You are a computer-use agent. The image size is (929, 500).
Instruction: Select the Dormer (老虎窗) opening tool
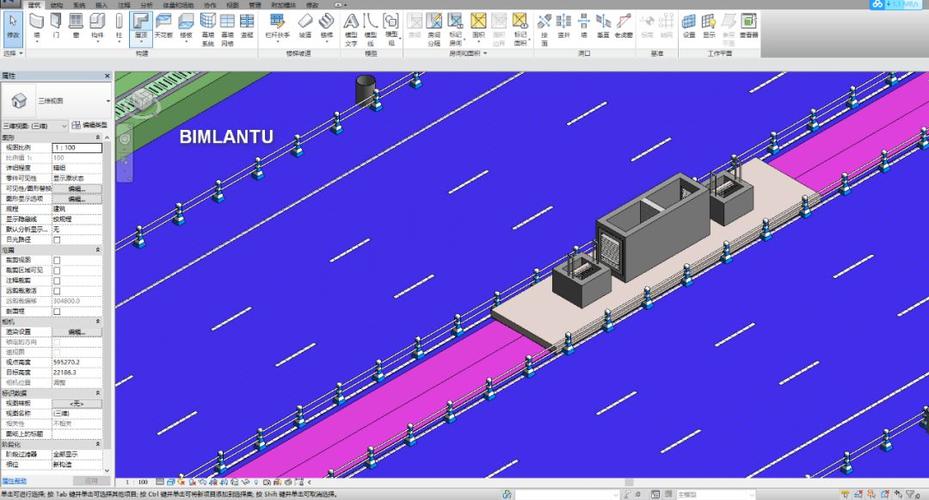coord(624,26)
